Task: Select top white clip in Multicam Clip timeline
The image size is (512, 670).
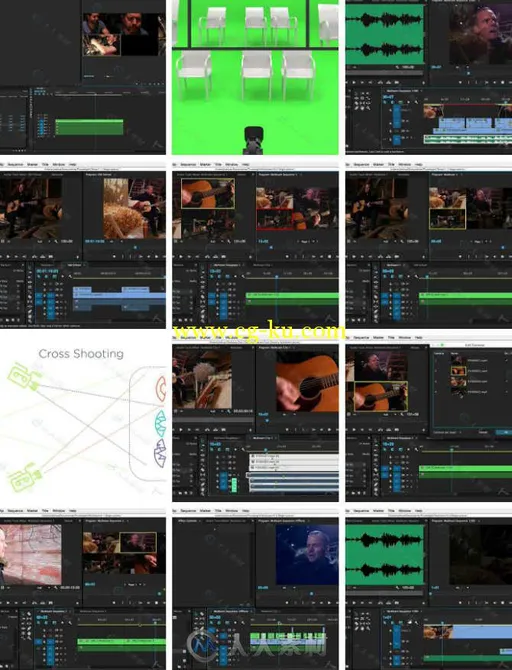Action: 294,456
